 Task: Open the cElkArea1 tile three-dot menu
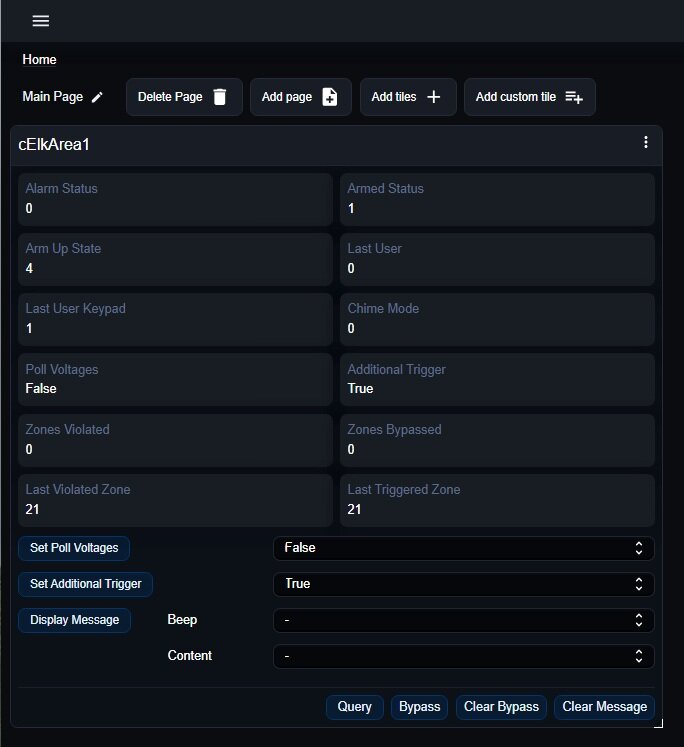[646, 143]
